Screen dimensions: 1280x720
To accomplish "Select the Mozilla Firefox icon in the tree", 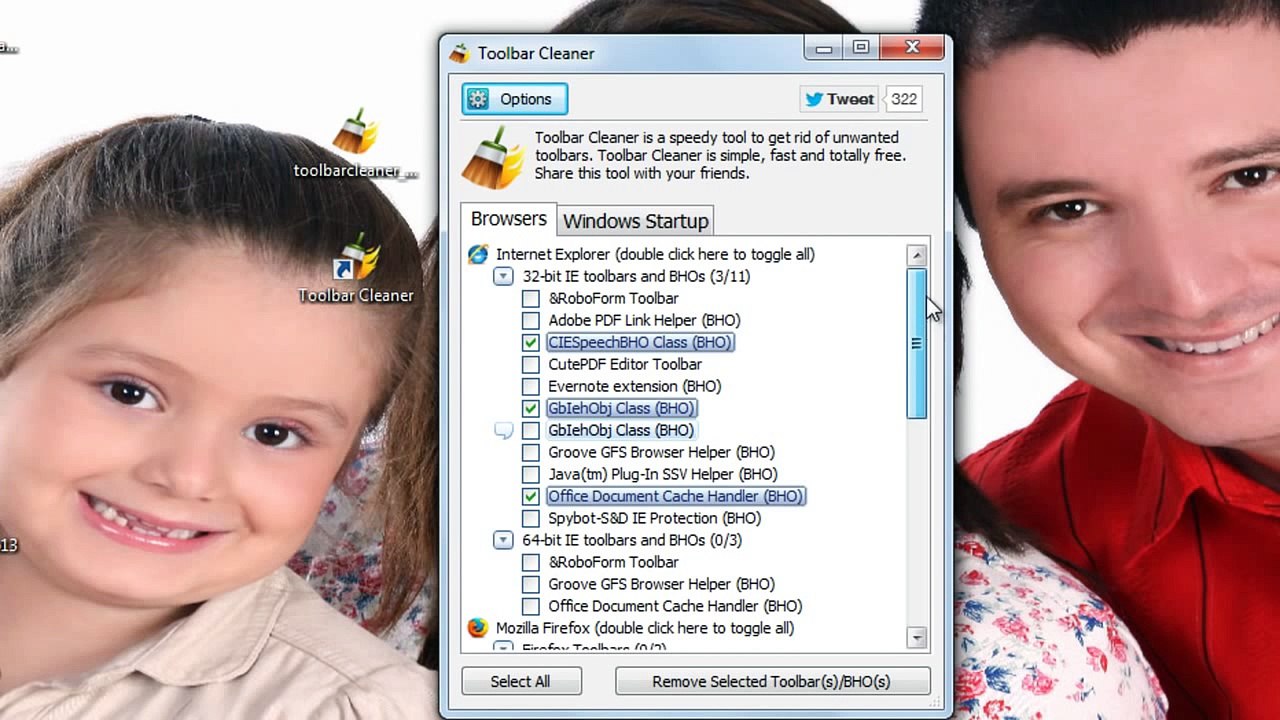I will (478, 628).
